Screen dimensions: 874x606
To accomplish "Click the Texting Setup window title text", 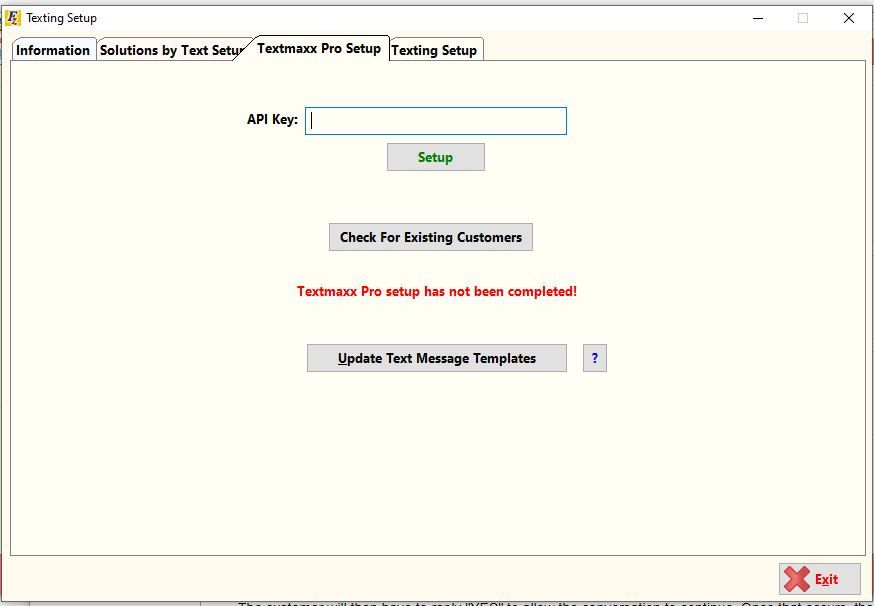I will pyautogui.click(x=61, y=18).
